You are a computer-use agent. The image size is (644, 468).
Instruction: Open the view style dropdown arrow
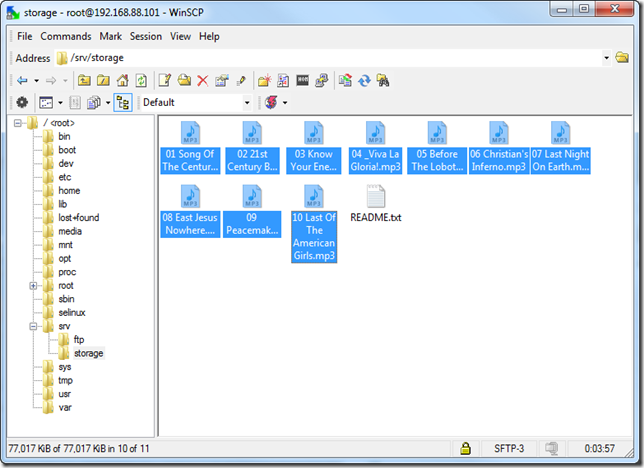[60, 102]
